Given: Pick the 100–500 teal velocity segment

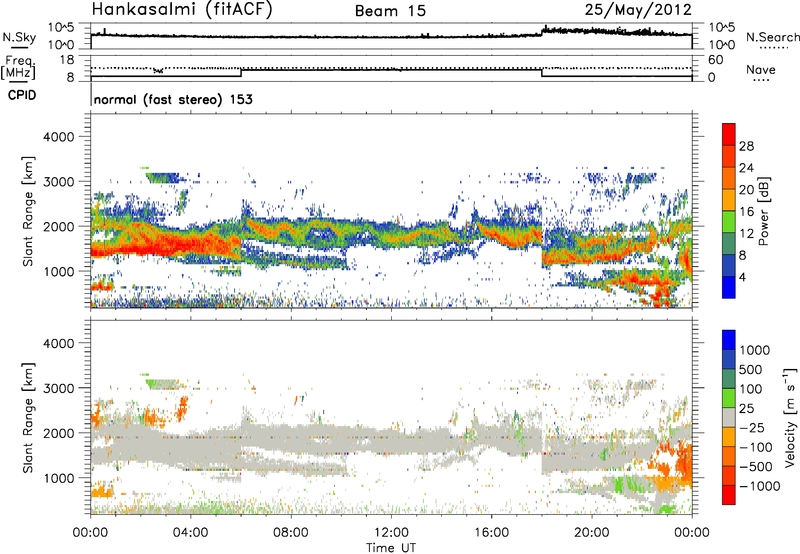Looking at the screenshot, I should pos(729,379).
